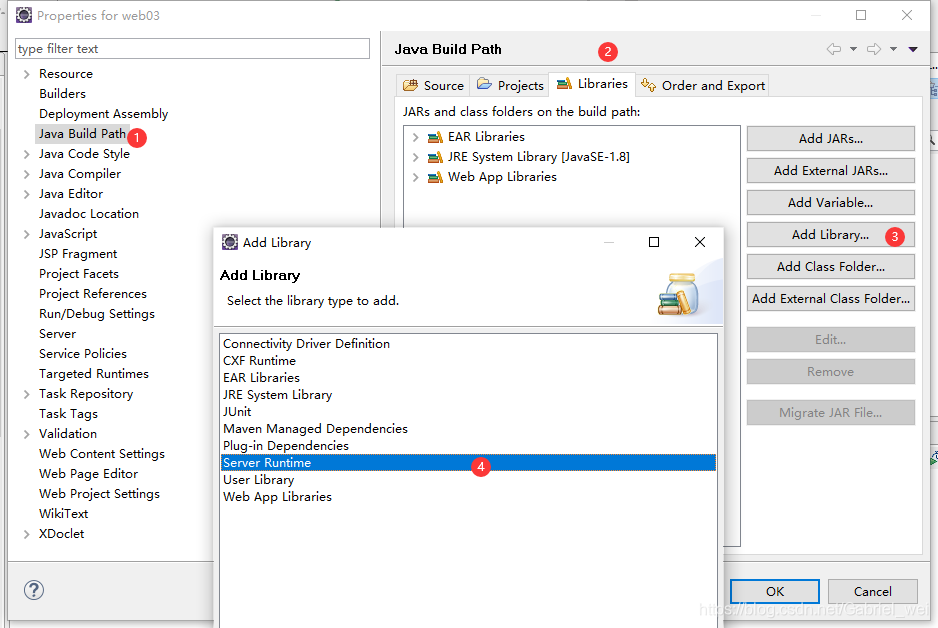Open the forward history dropdown arrow
The width and height of the screenshot is (938, 628).
pos(893,49)
